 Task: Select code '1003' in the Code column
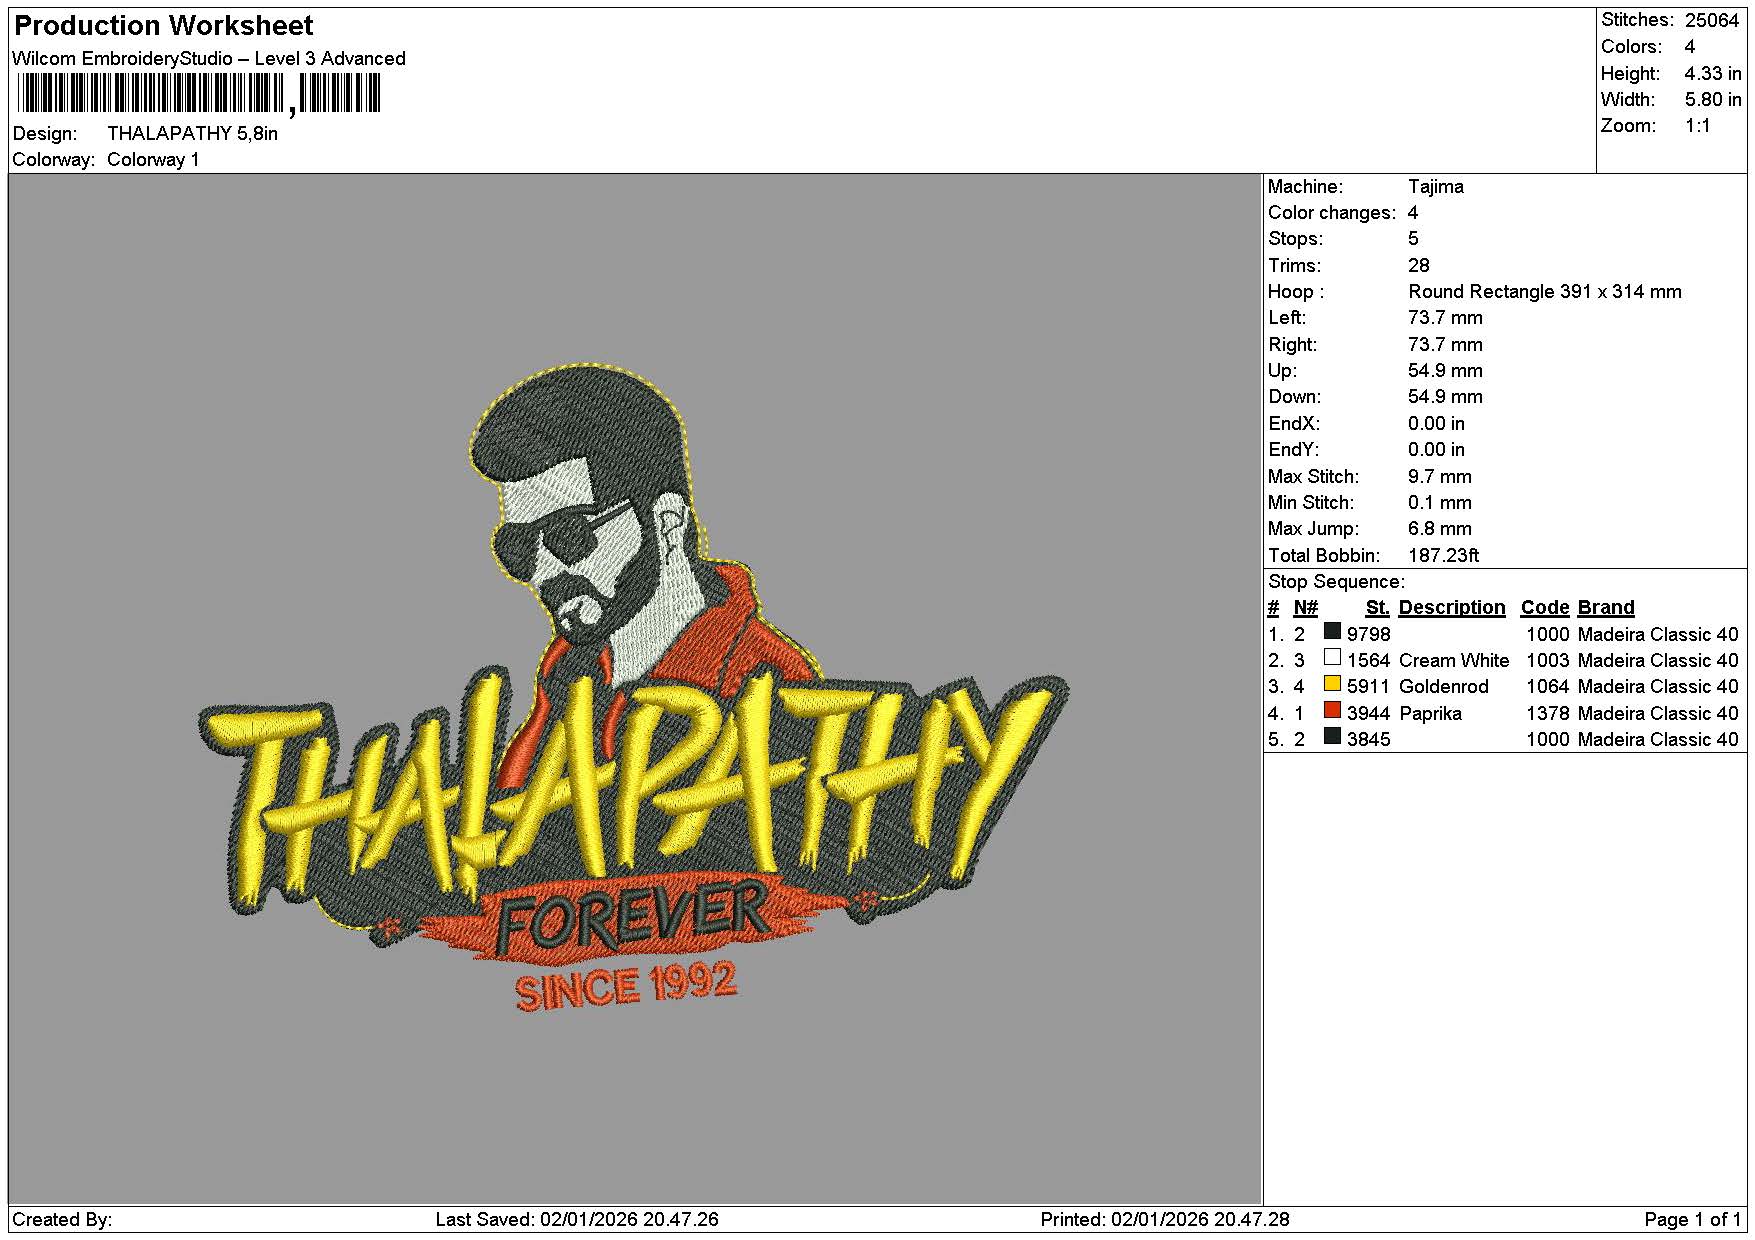tap(1548, 661)
